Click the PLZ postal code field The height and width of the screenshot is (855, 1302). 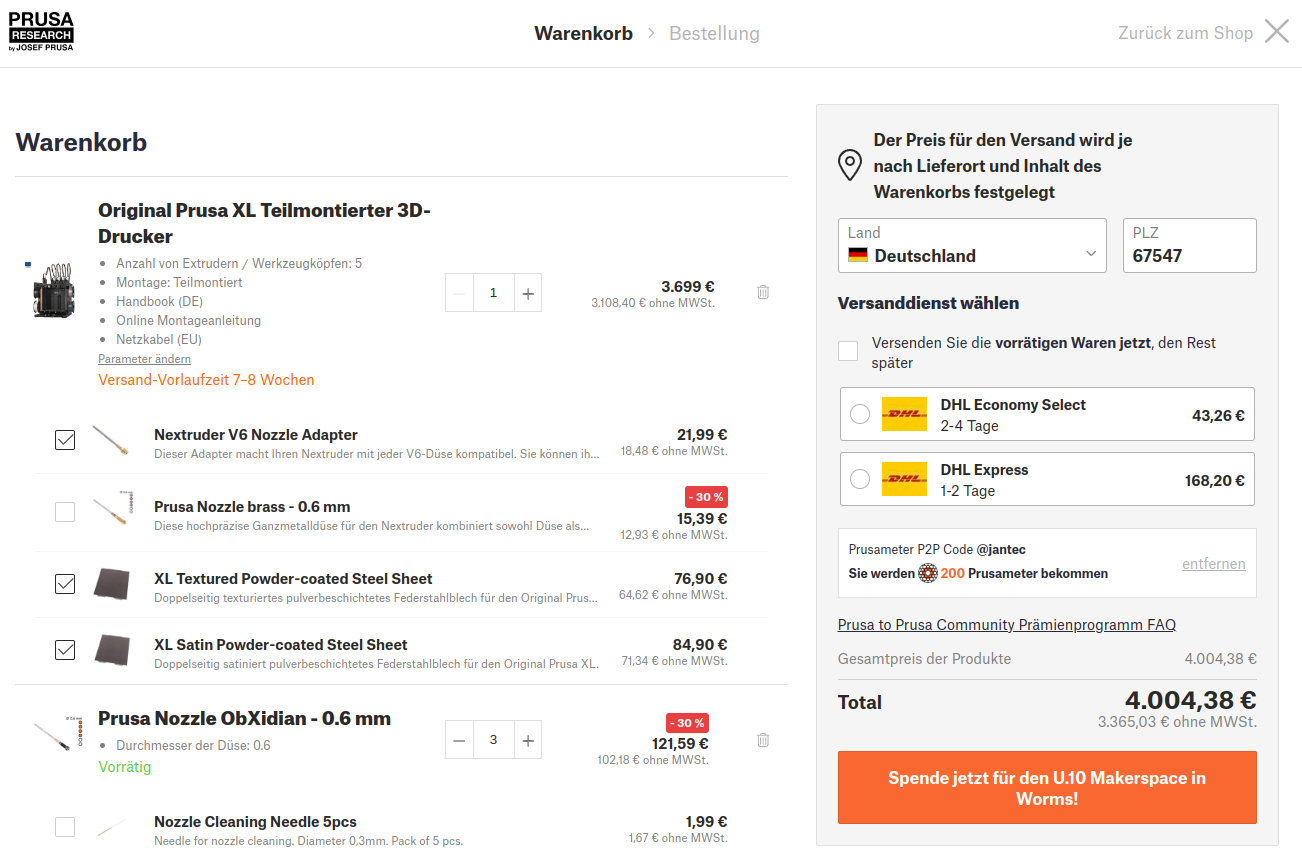[1189, 245]
